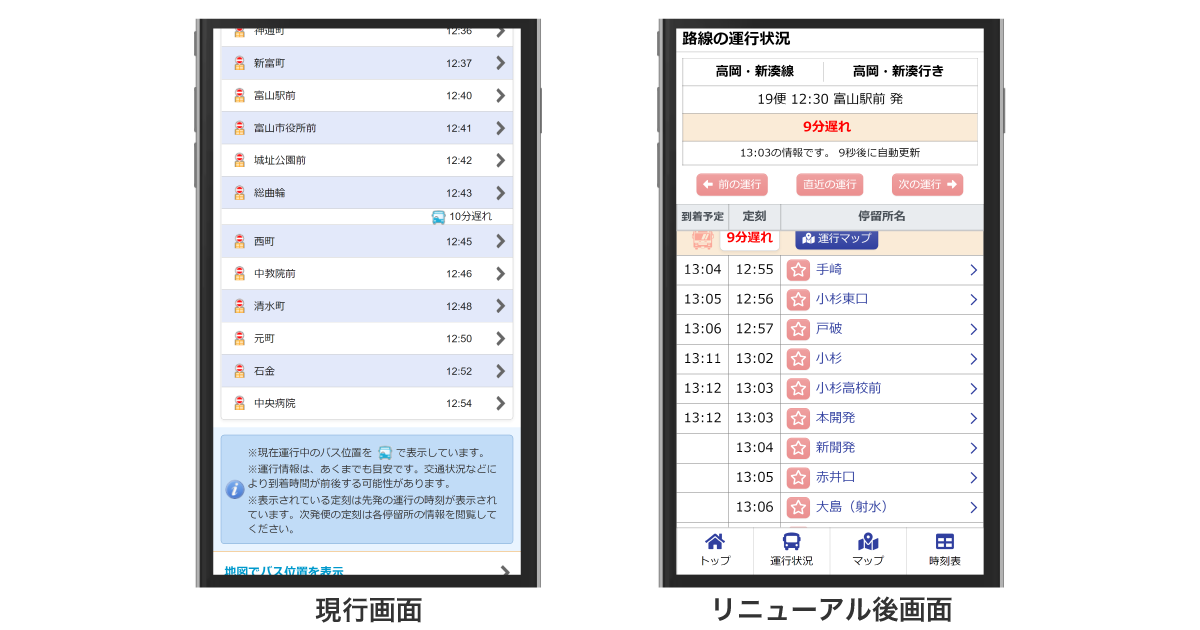Expand the 小杉東口 row chevron

[973, 299]
